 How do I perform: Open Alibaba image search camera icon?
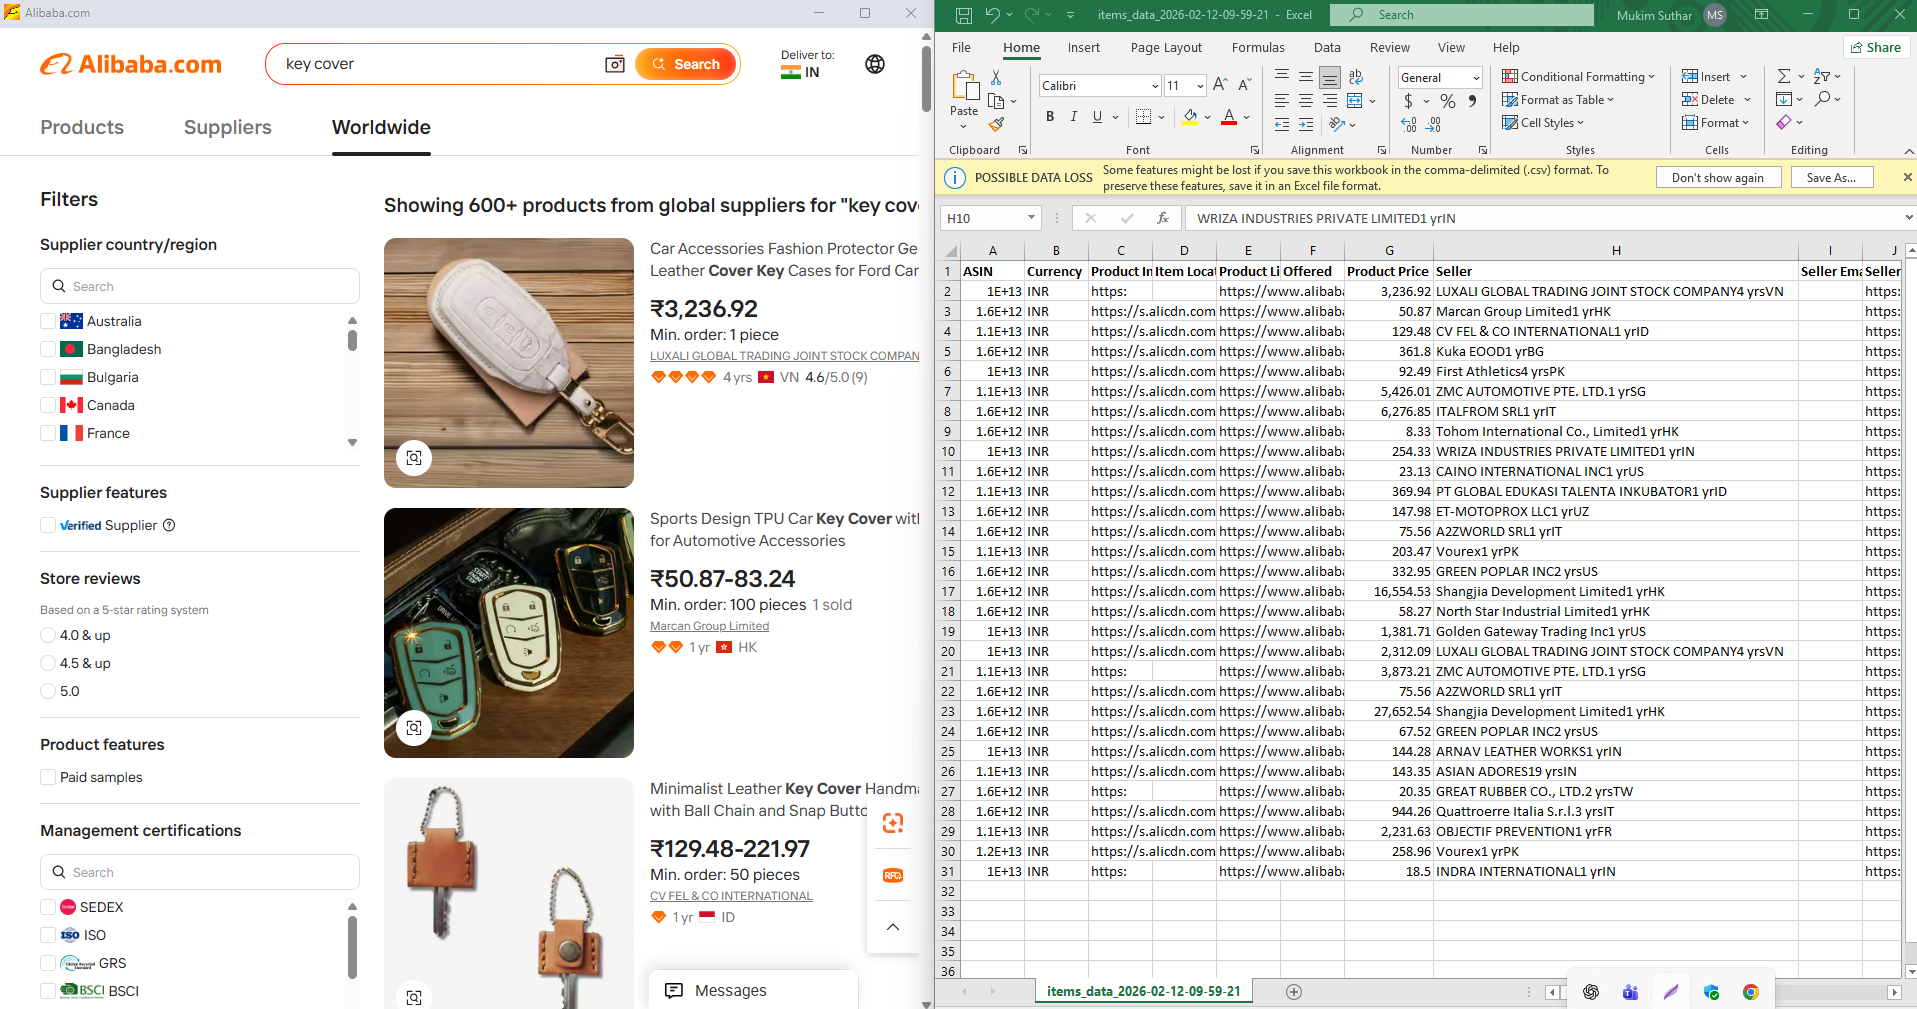point(615,64)
